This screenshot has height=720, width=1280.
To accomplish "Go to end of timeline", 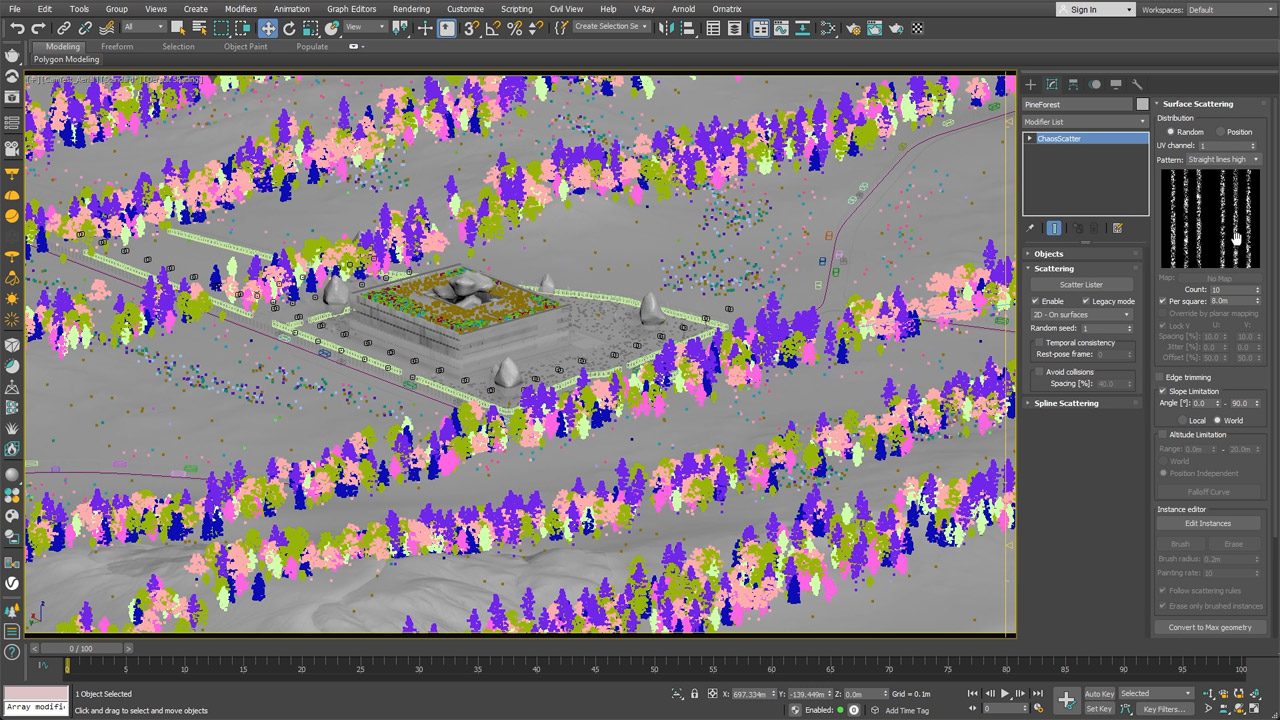I will (x=1038, y=693).
